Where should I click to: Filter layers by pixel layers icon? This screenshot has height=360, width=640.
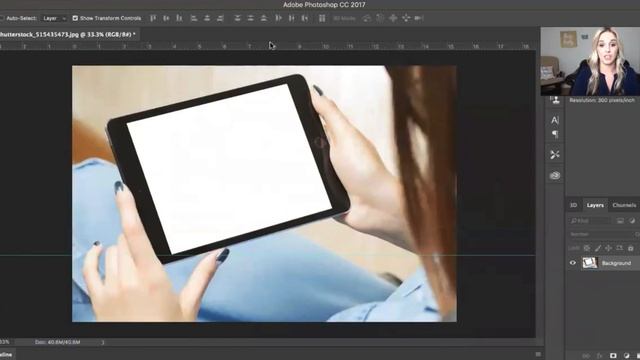(620, 221)
